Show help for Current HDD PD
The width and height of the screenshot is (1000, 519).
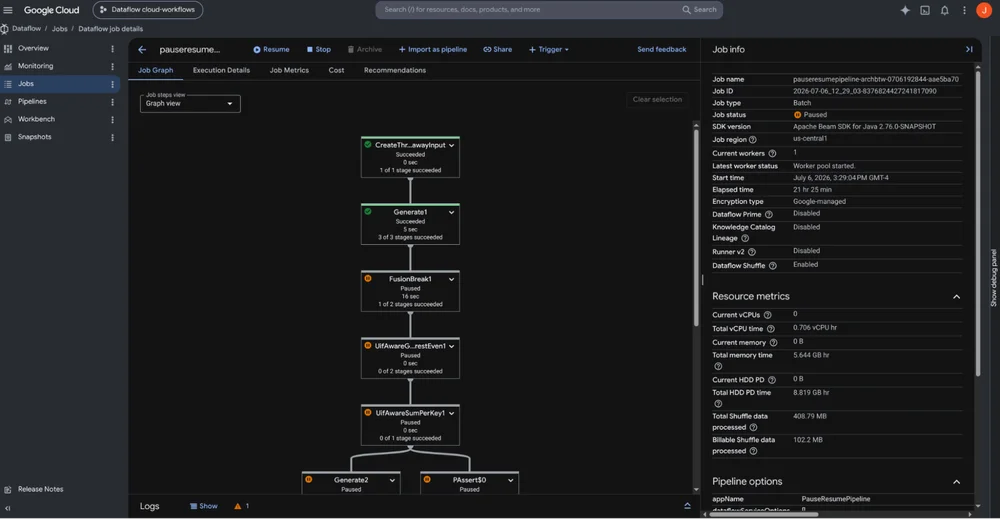pos(772,380)
